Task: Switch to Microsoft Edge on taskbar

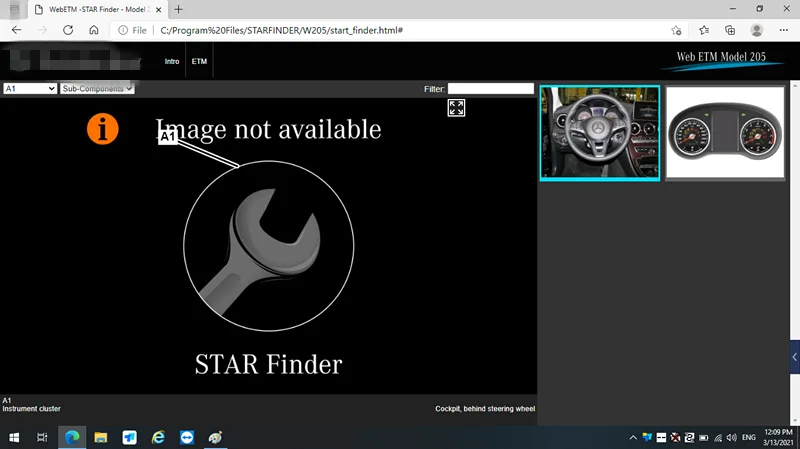Action: [x=72, y=437]
